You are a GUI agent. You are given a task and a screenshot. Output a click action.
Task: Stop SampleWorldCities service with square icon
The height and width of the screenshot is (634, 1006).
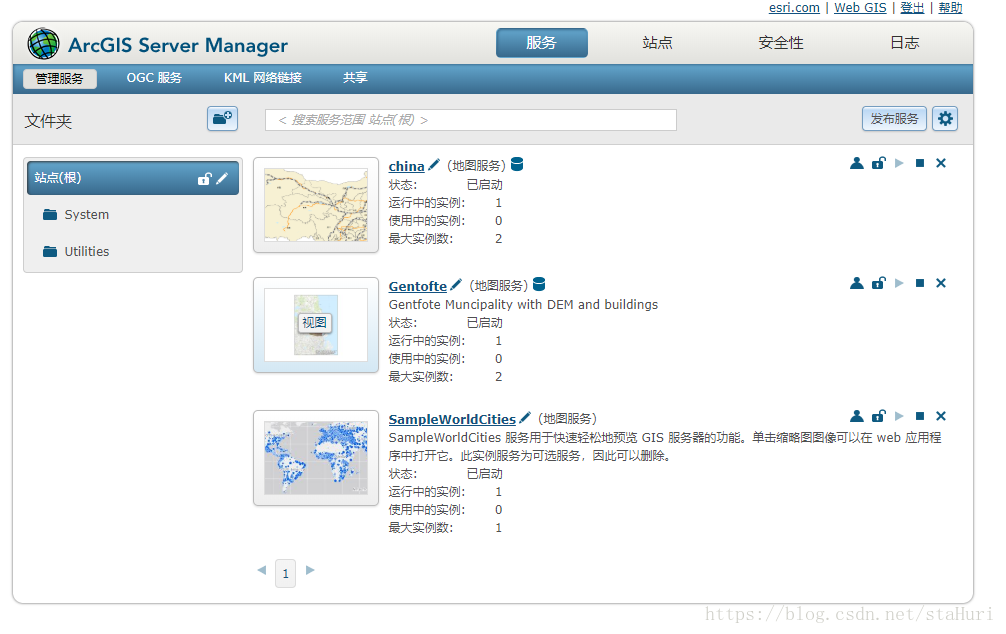pos(920,416)
